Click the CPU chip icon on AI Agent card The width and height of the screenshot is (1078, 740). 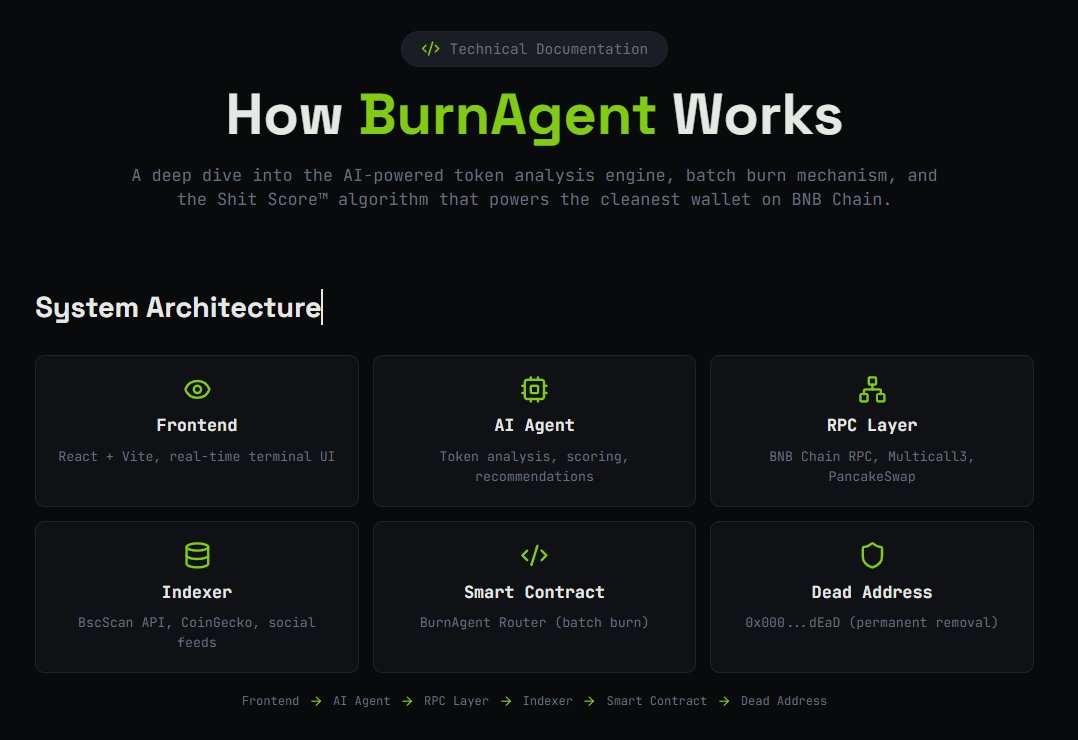(x=534, y=389)
